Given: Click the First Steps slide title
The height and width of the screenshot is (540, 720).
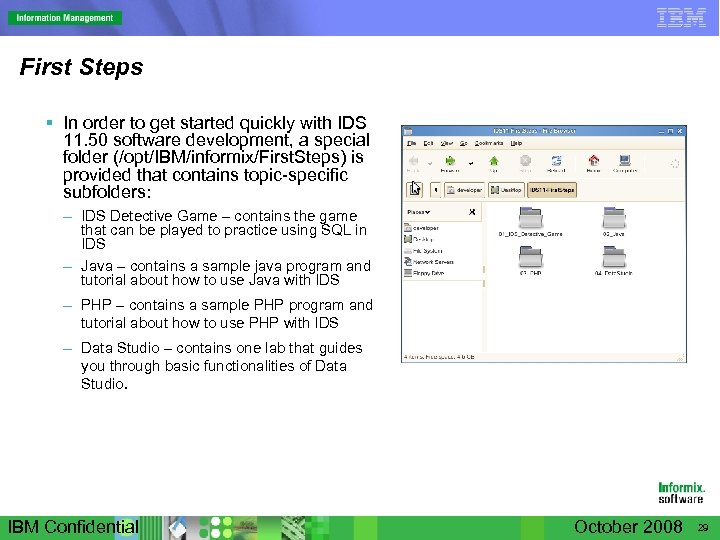Looking at the screenshot, I should click(x=81, y=67).
